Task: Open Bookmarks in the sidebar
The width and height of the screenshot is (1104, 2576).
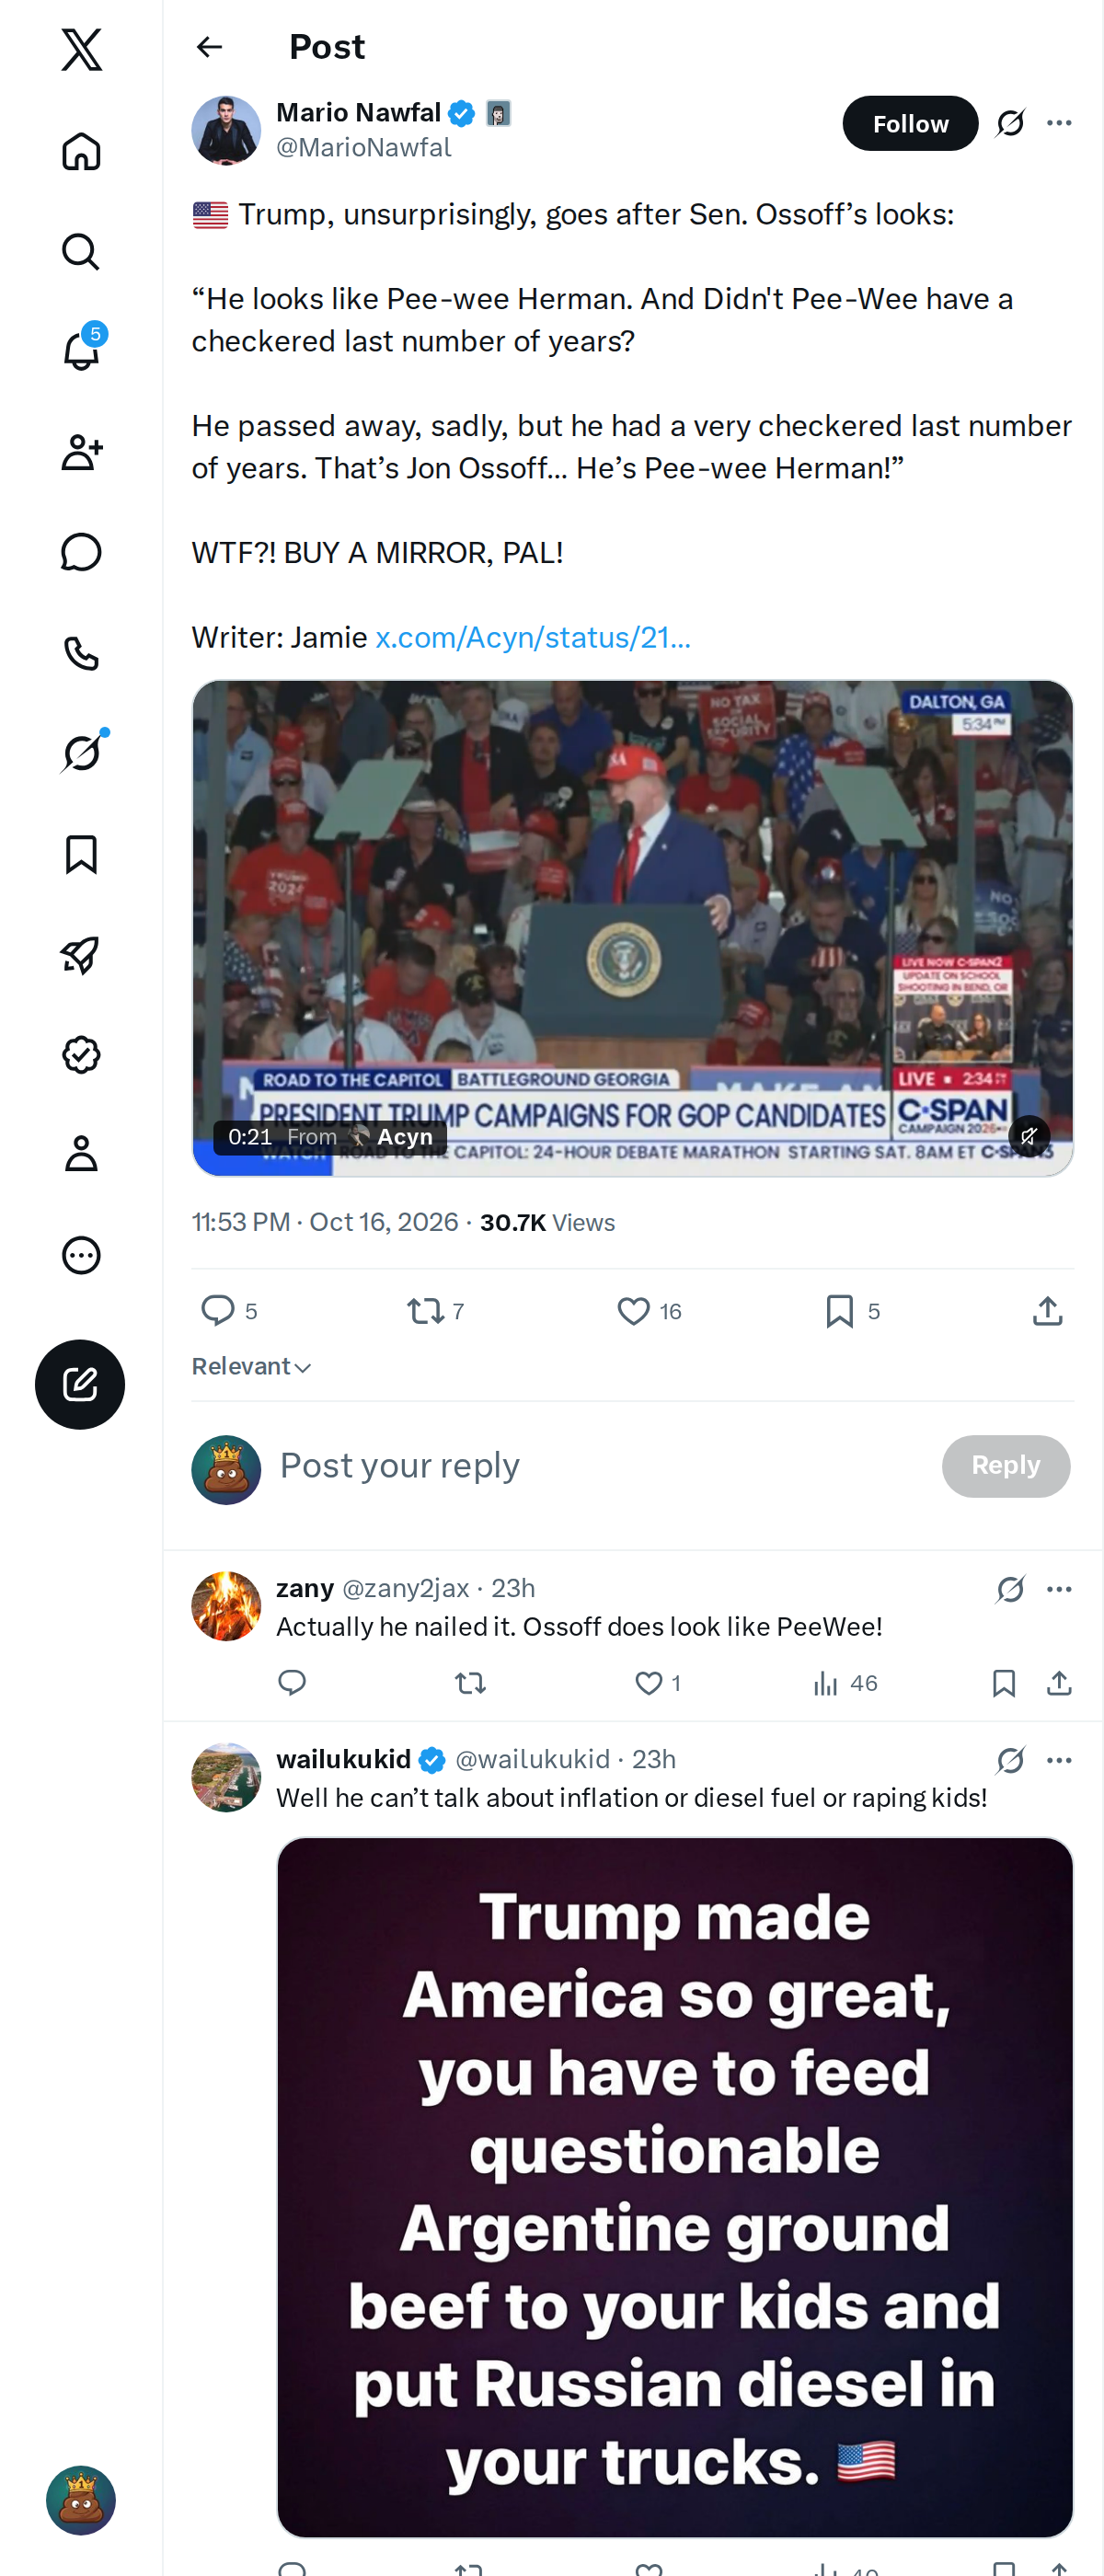Action: coord(81,855)
